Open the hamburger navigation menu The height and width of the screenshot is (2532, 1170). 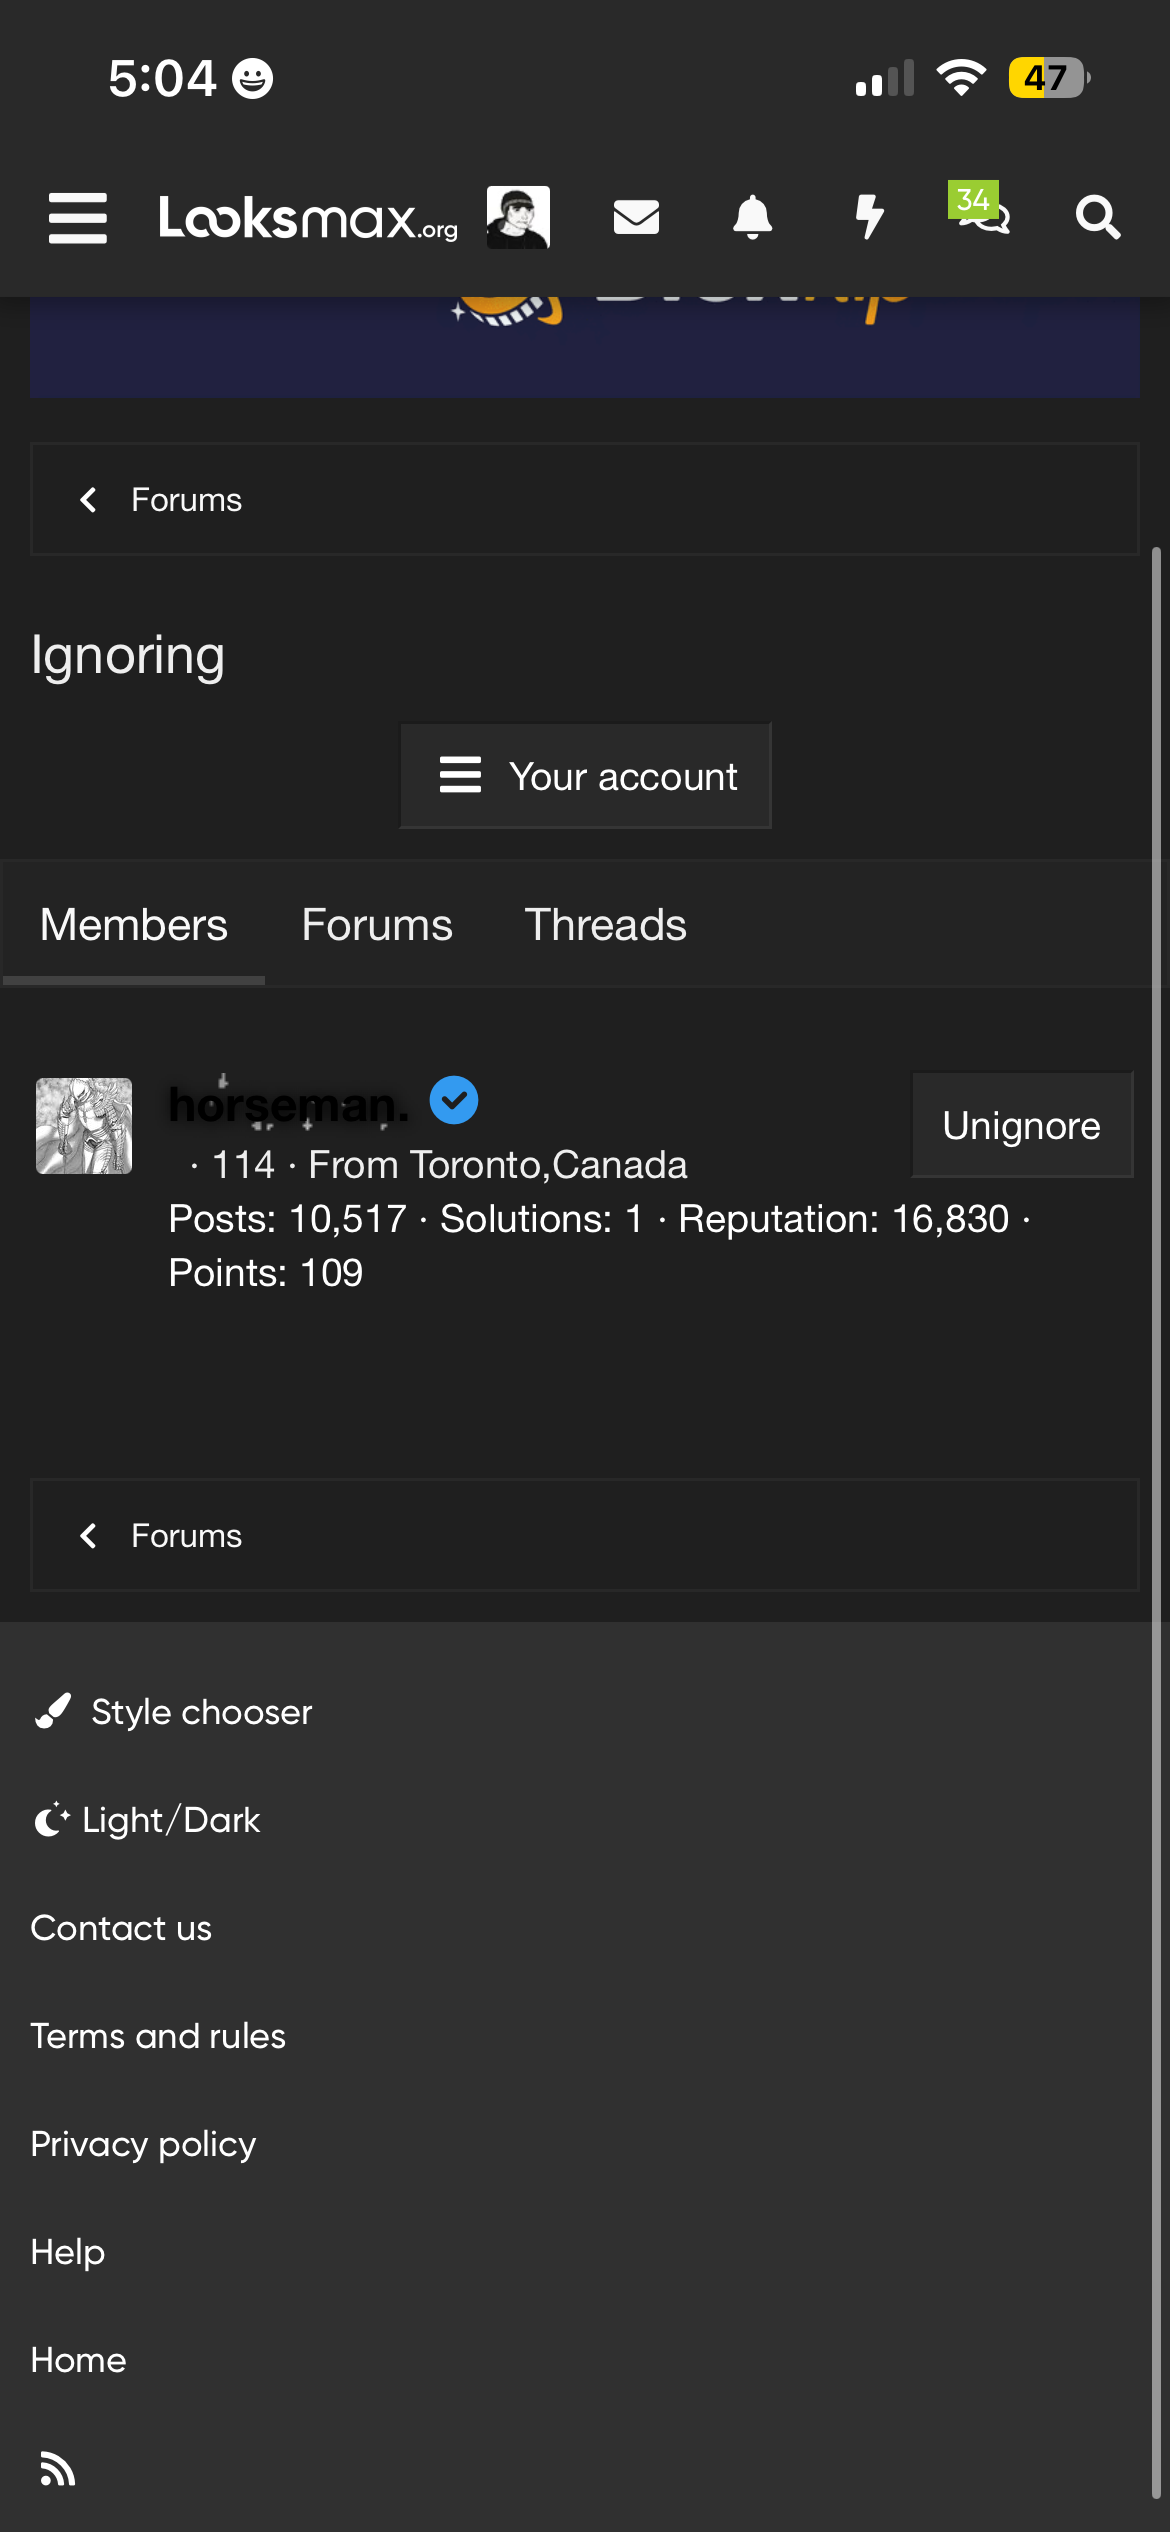pos(78,217)
